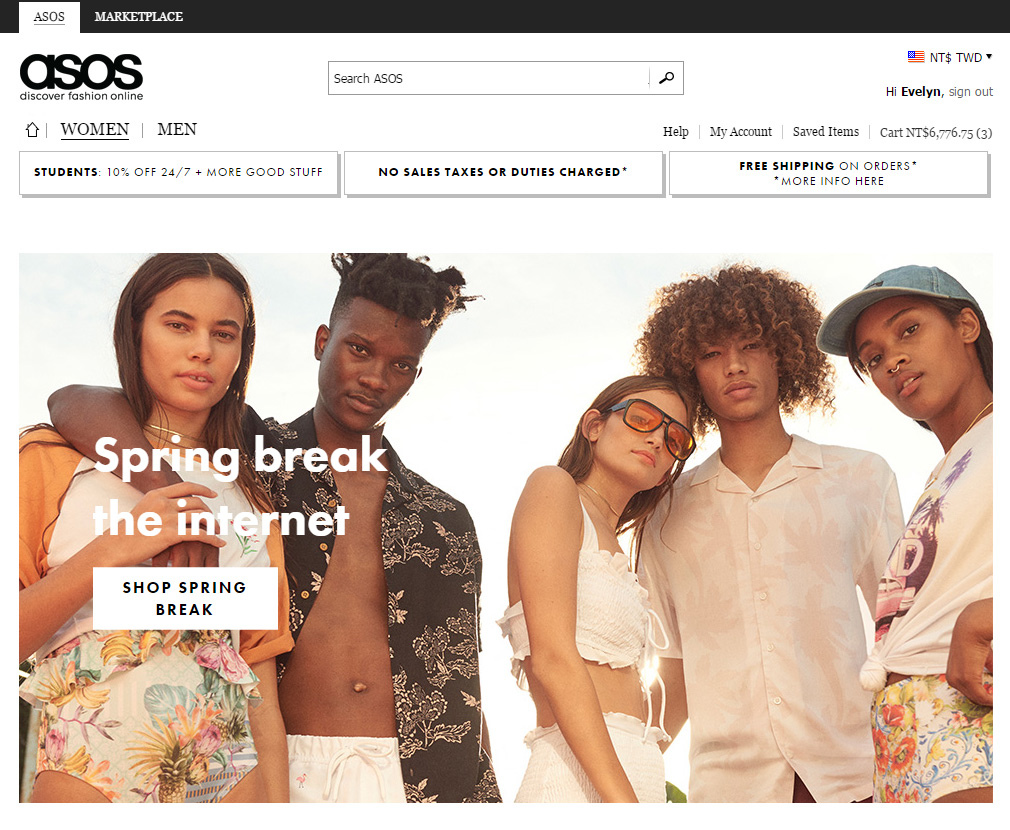Open the No Sales Taxes or Duties banner
Image resolution: width=1010 pixels, height=830 pixels.
coord(503,173)
